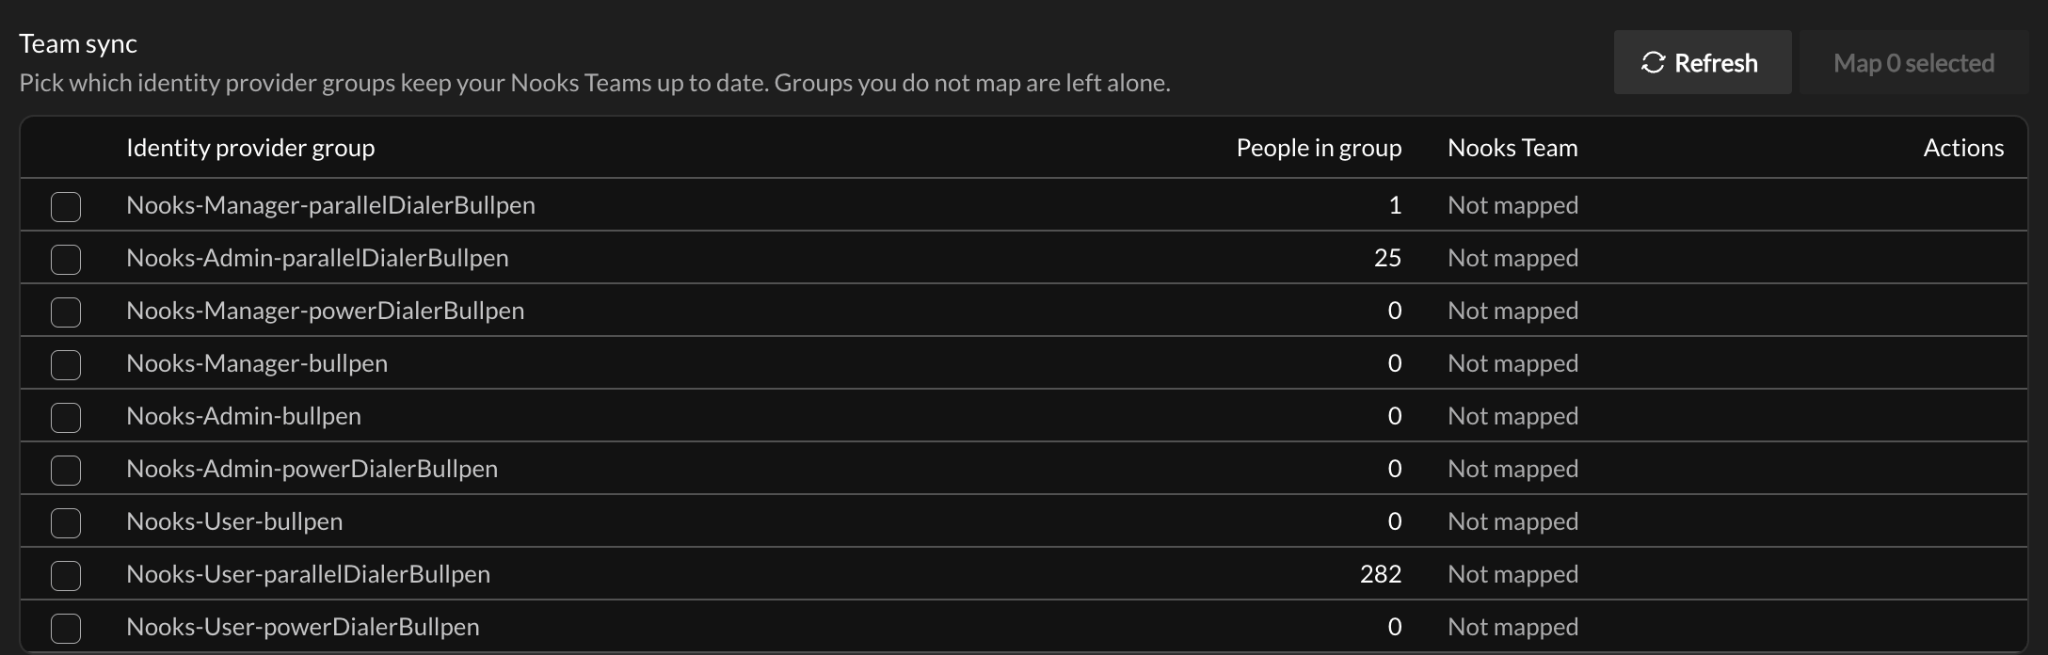Click the Nooks Team column header
The image size is (2048, 655).
point(1512,148)
